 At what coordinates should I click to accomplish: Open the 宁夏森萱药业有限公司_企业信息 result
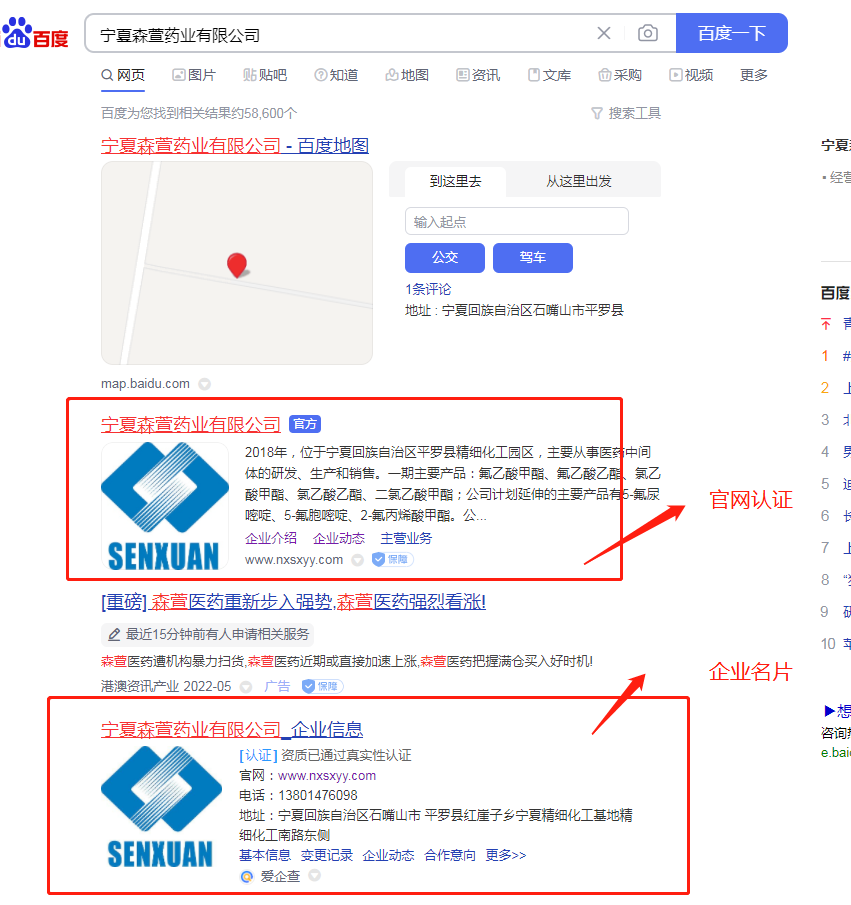[232, 730]
